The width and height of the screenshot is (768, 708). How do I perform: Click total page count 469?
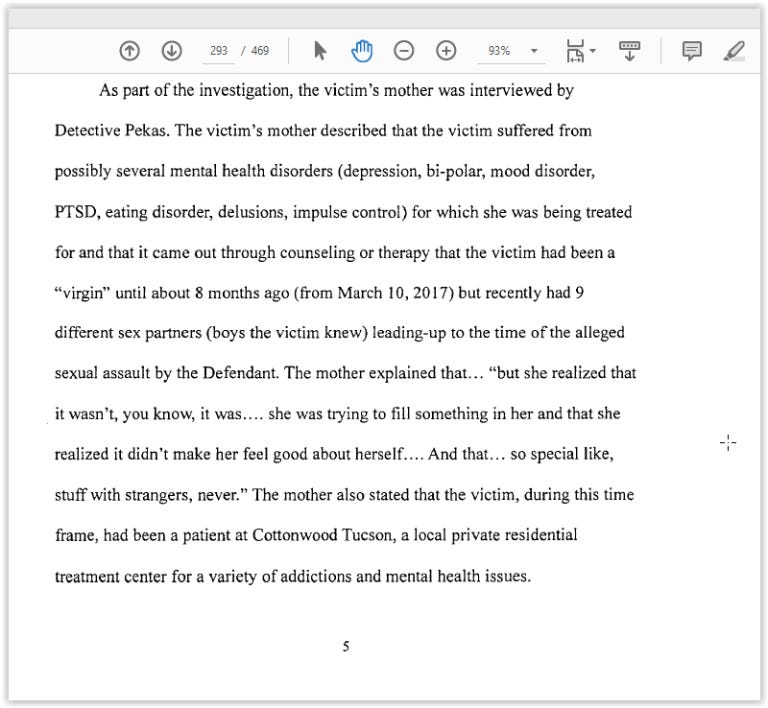pos(260,51)
